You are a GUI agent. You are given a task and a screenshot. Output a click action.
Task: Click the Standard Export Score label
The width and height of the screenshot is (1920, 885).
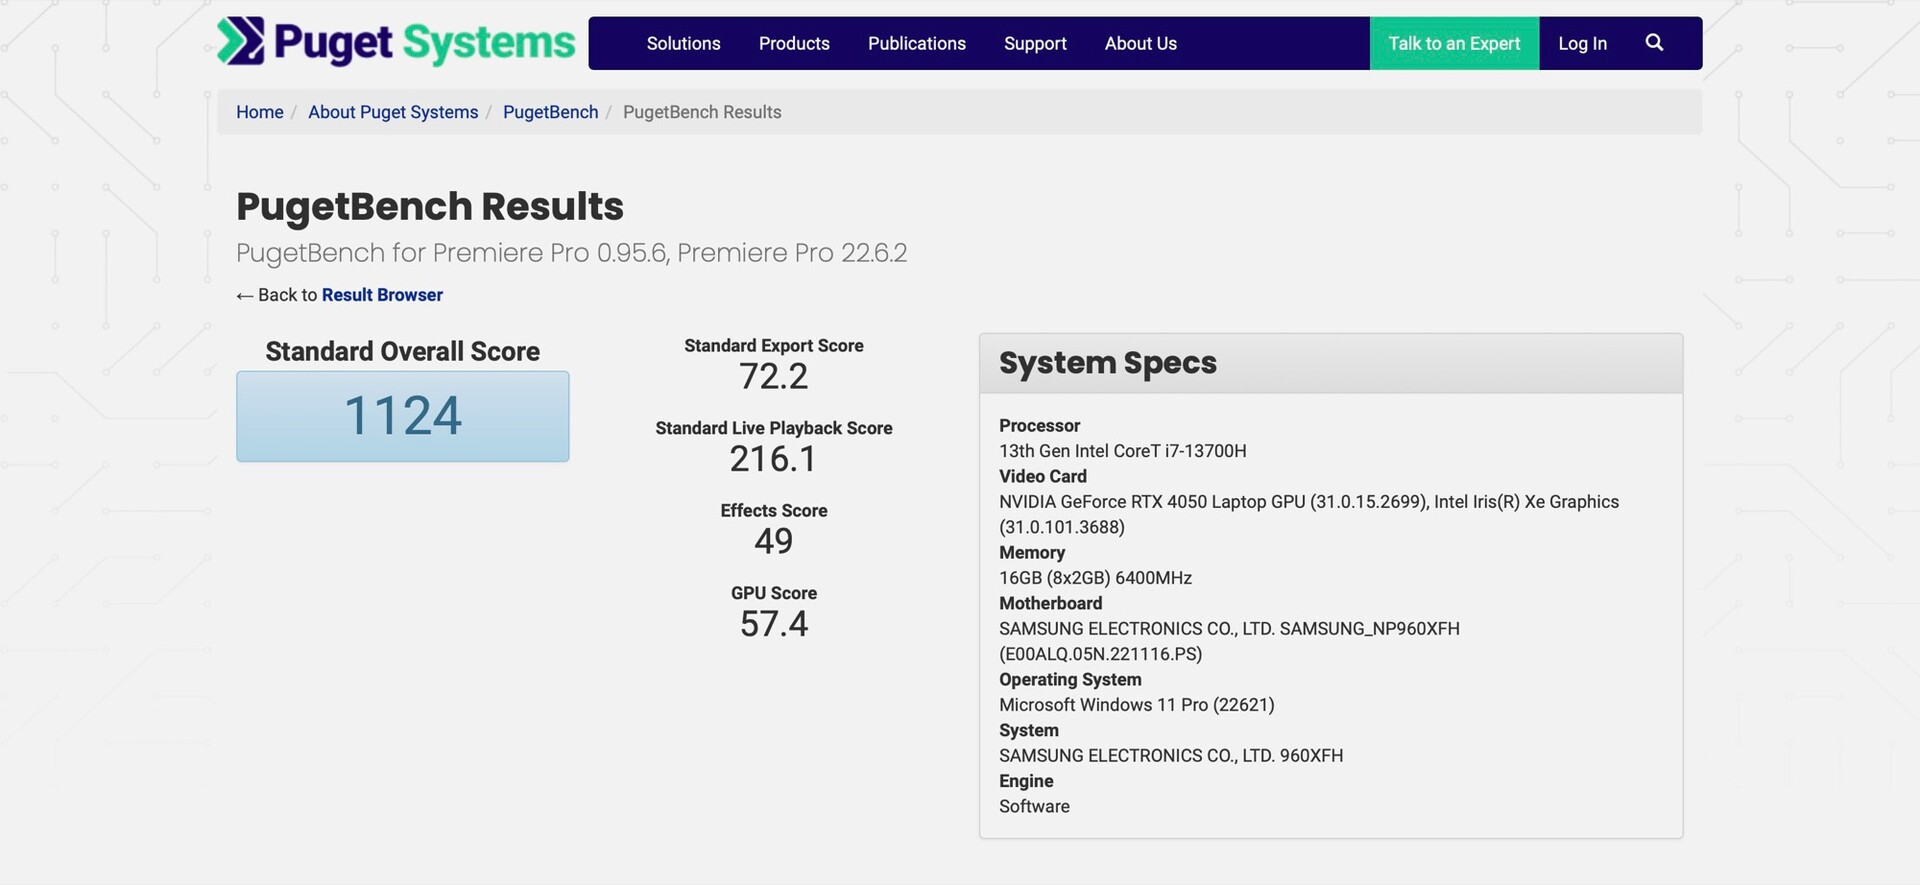tap(774, 346)
